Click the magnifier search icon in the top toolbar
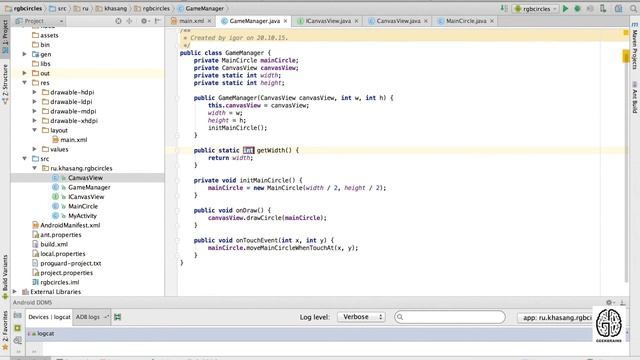 click(633, 9)
